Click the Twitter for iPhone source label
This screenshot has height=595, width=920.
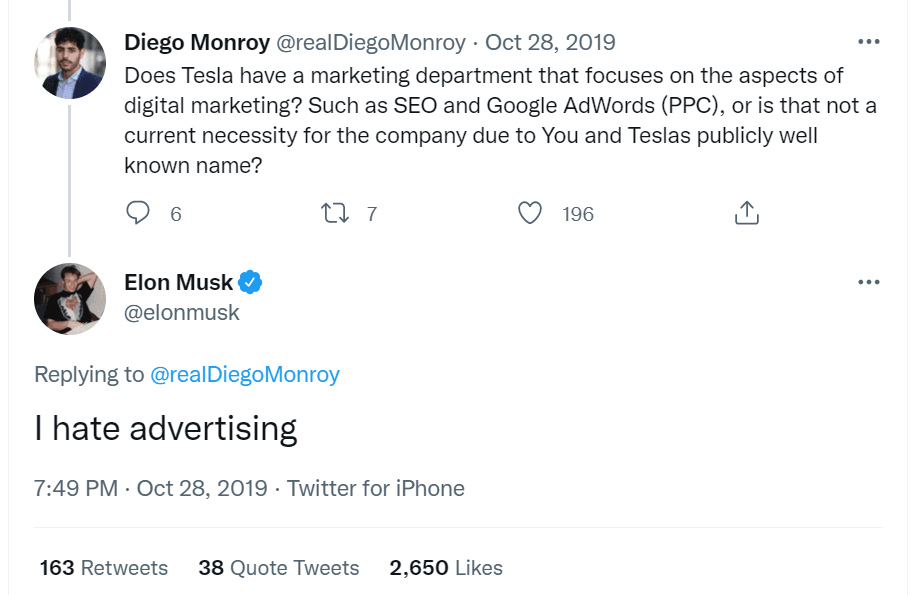376,488
